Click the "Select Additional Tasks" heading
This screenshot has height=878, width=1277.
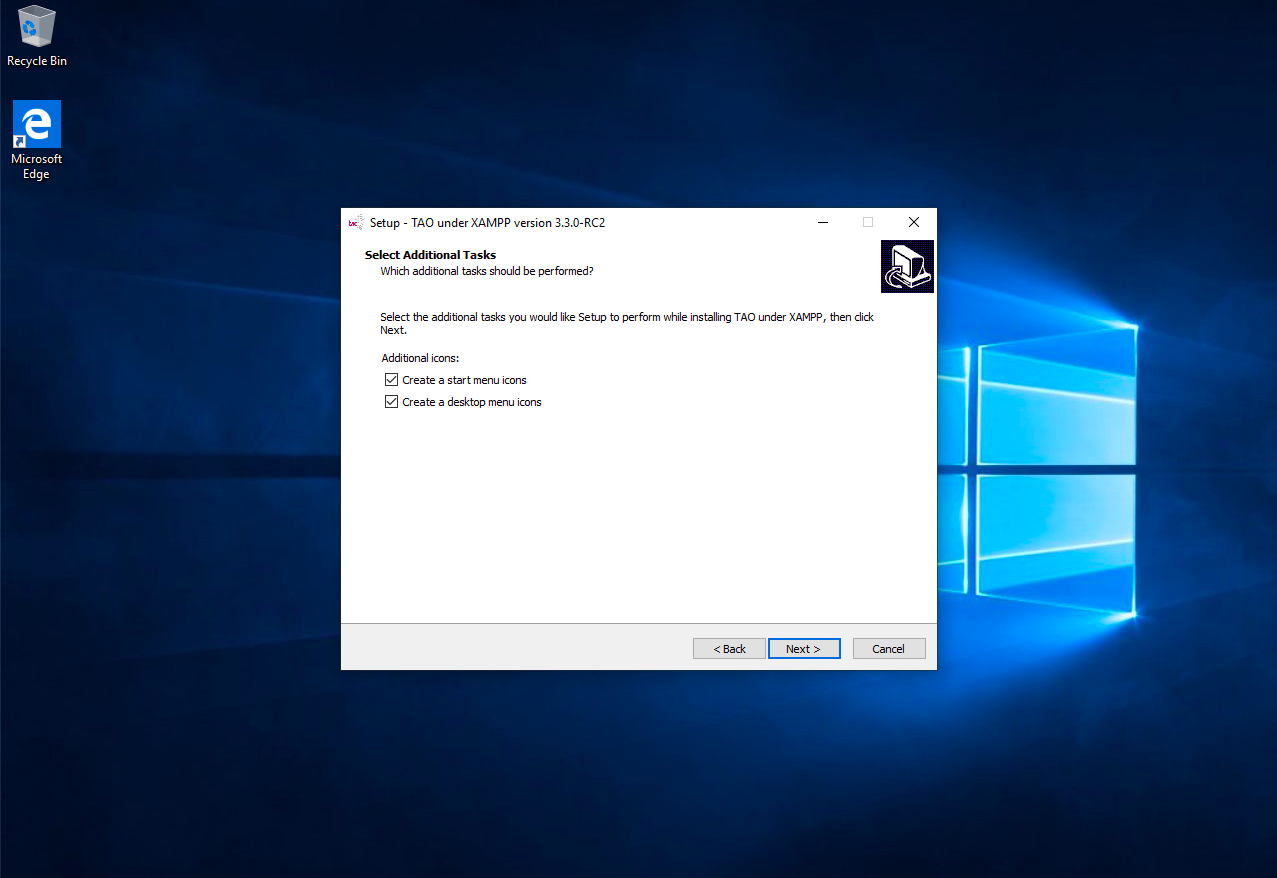[x=430, y=254]
